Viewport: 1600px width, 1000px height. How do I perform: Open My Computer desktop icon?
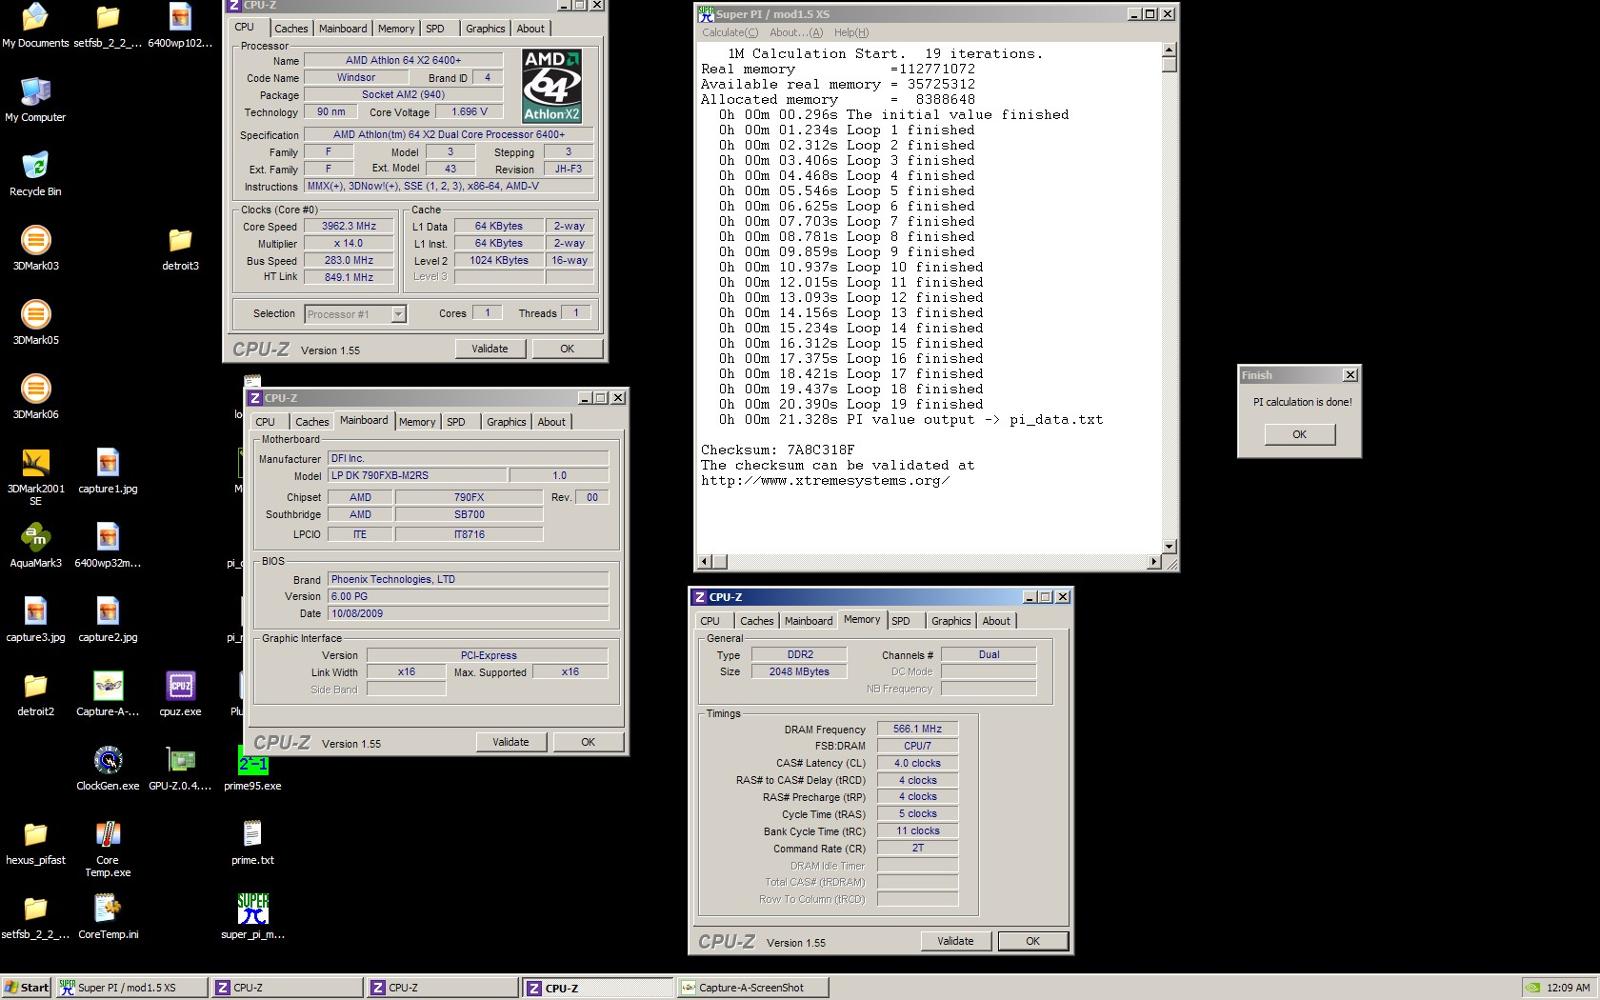click(x=35, y=100)
